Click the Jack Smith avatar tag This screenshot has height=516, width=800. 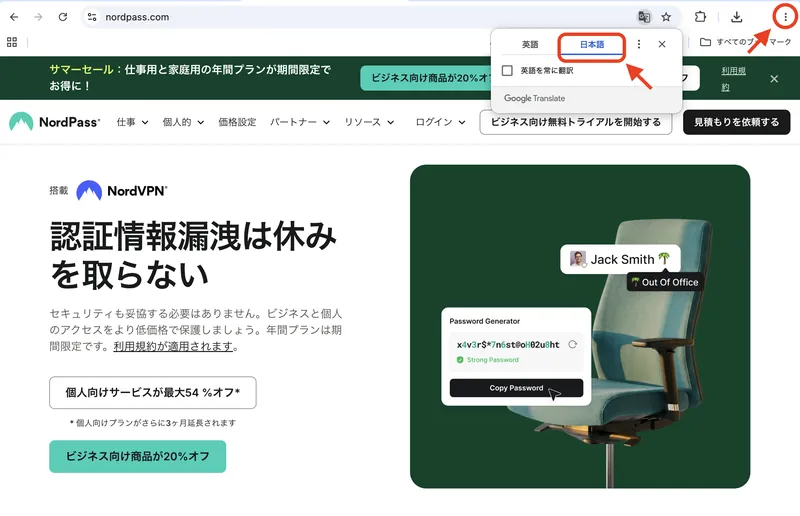point(620,259)
